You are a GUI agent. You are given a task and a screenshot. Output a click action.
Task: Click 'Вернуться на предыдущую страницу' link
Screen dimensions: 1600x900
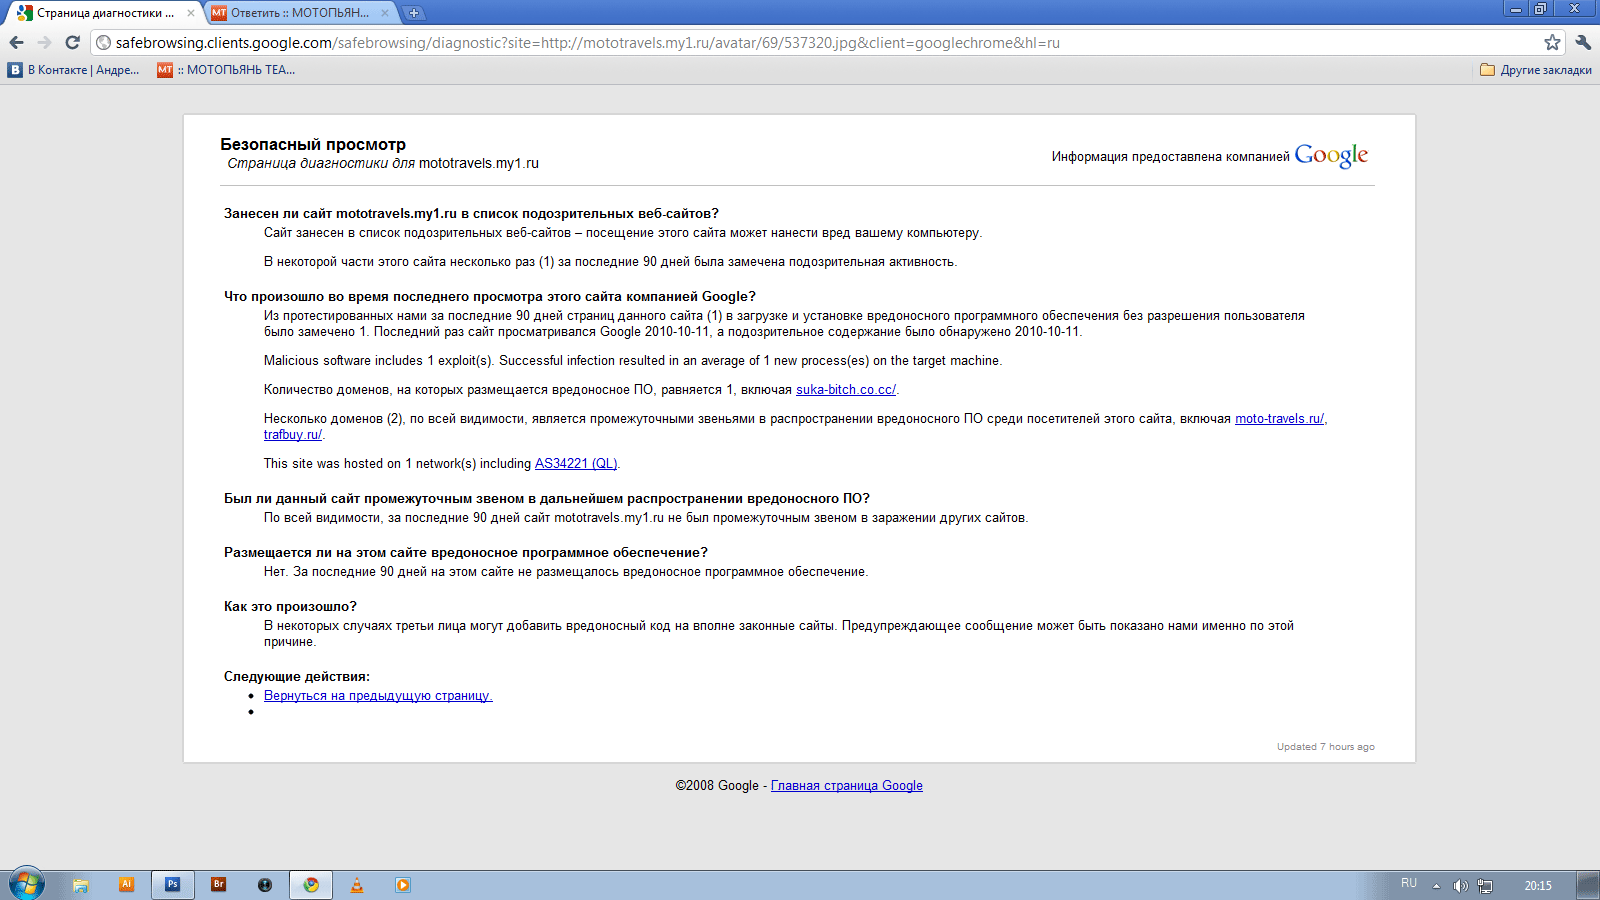378,696
